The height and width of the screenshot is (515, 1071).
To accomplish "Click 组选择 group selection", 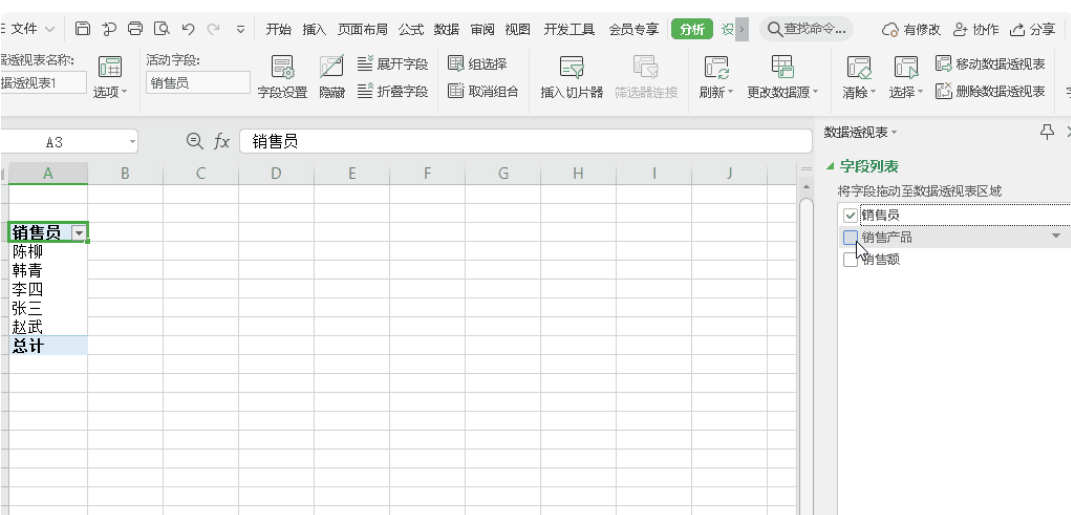I will (x=477, y=64).
